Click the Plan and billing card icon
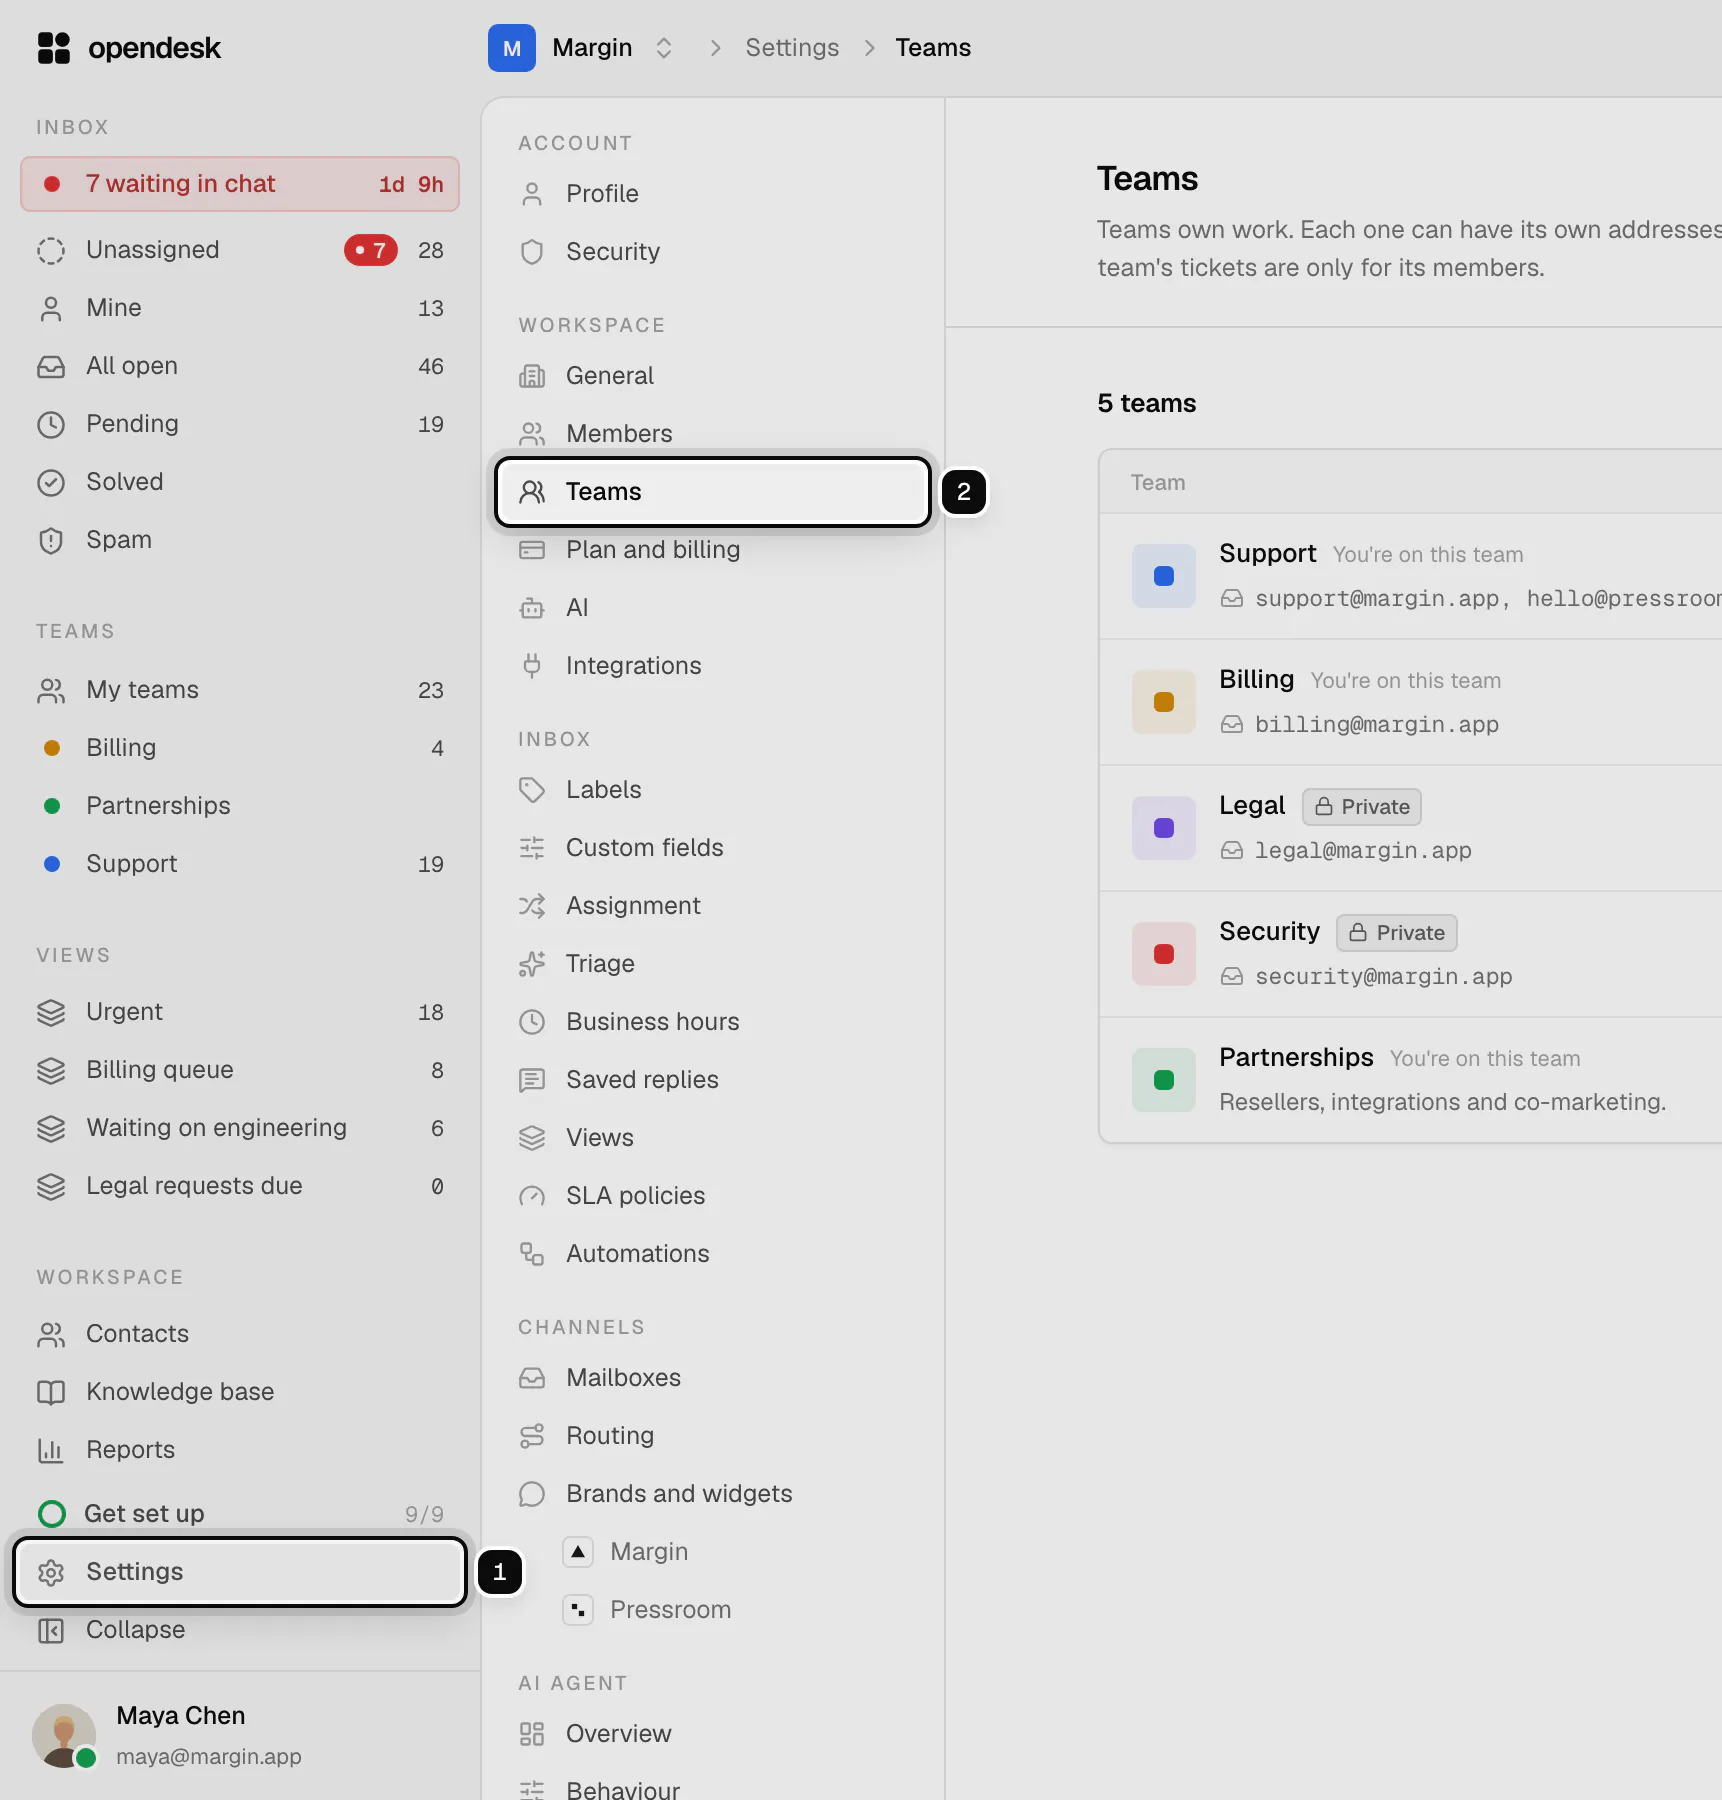This screenshot has width=1722, height=1800. (x=532, y=550)
